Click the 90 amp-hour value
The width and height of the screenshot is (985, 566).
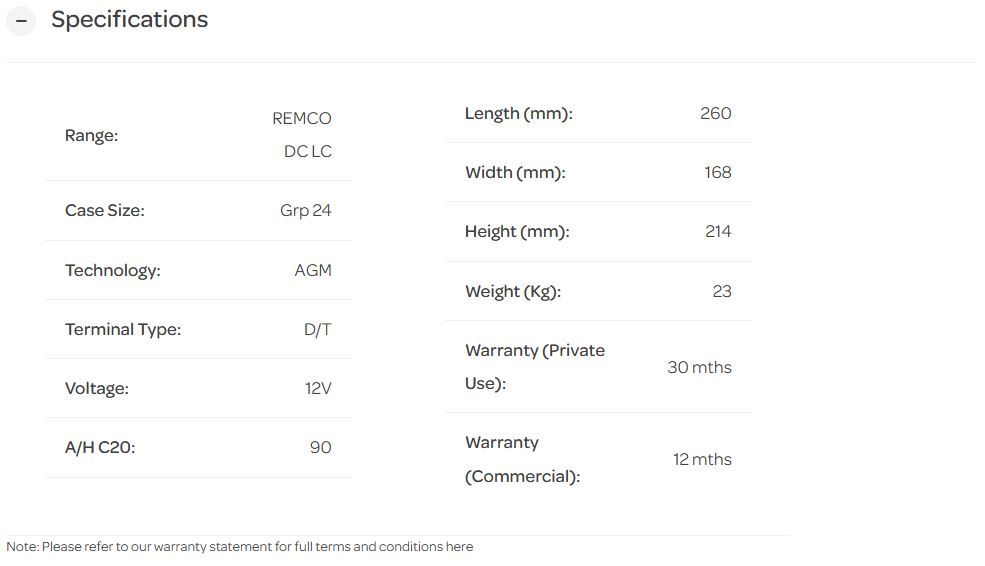tap(320, 447)
